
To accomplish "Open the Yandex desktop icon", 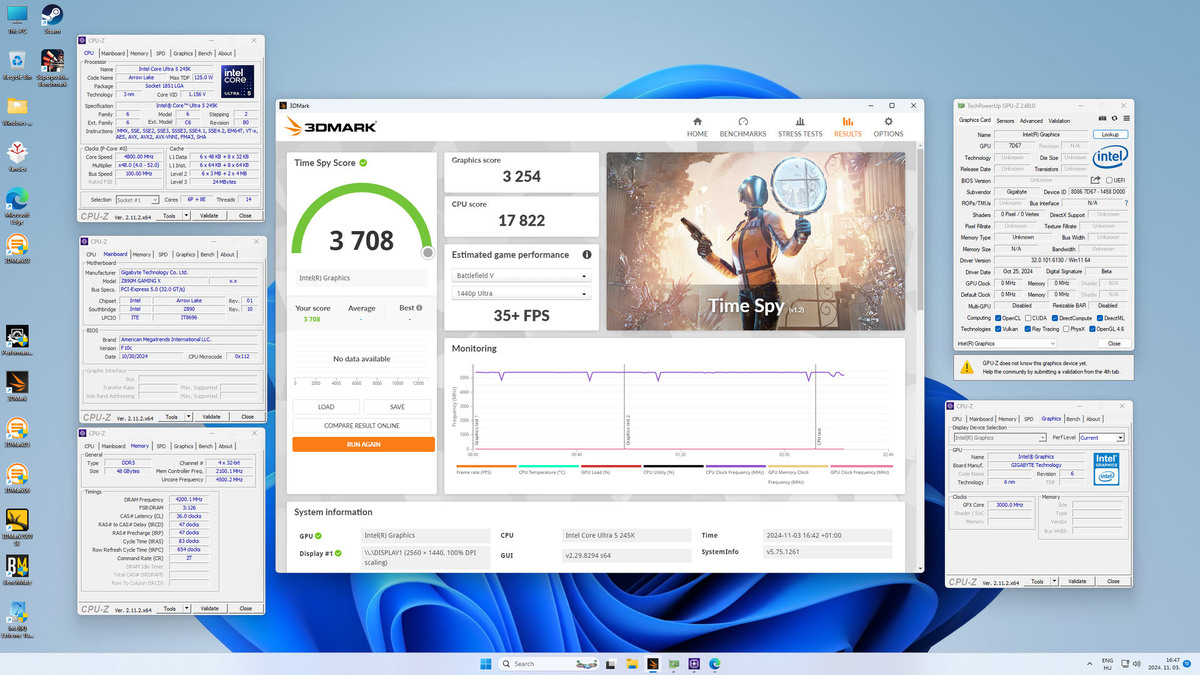I will 17,155.
